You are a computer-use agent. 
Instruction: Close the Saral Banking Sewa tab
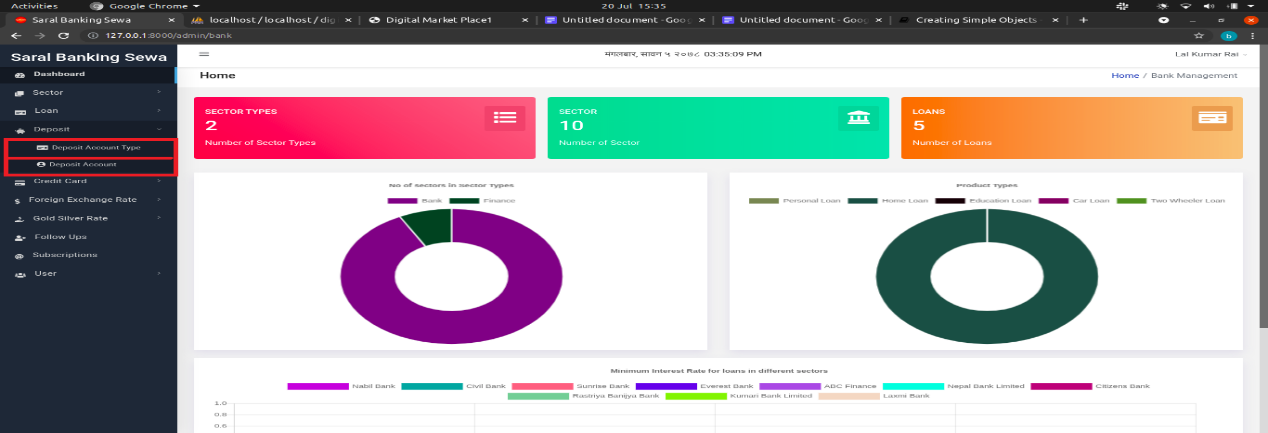click(x=172, y=20)
